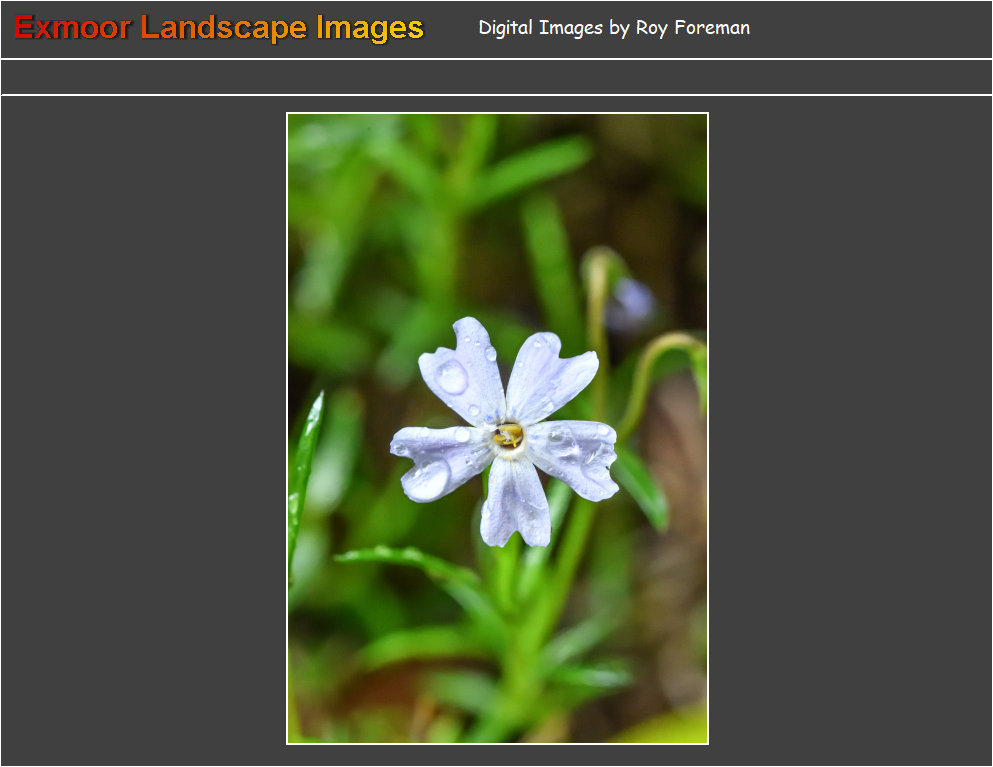Click the sharp green leaf blade at photo's left edge
This screenshot has width=993, height=767.
click(x=303, y=460)
